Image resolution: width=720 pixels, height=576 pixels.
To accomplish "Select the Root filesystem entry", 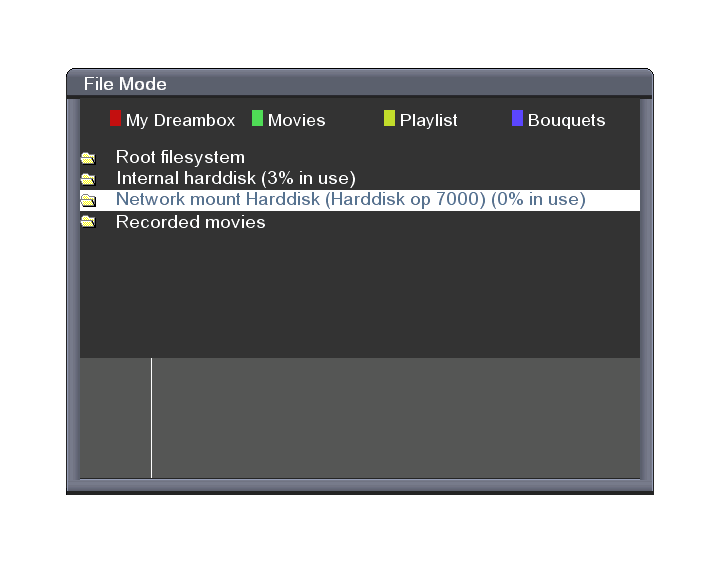I will click(x=360, y=157).
